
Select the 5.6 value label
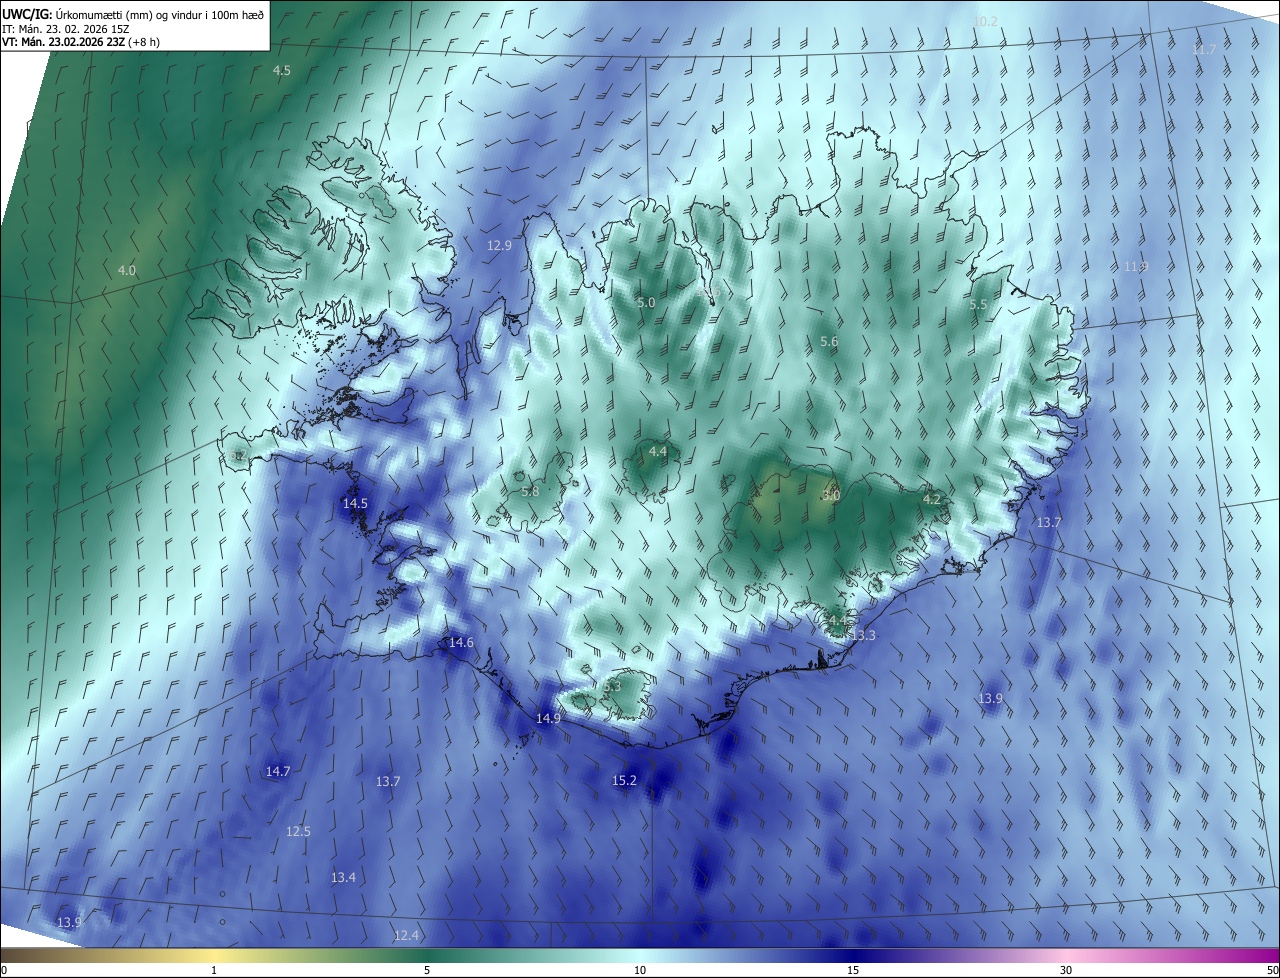coord(829,341)
